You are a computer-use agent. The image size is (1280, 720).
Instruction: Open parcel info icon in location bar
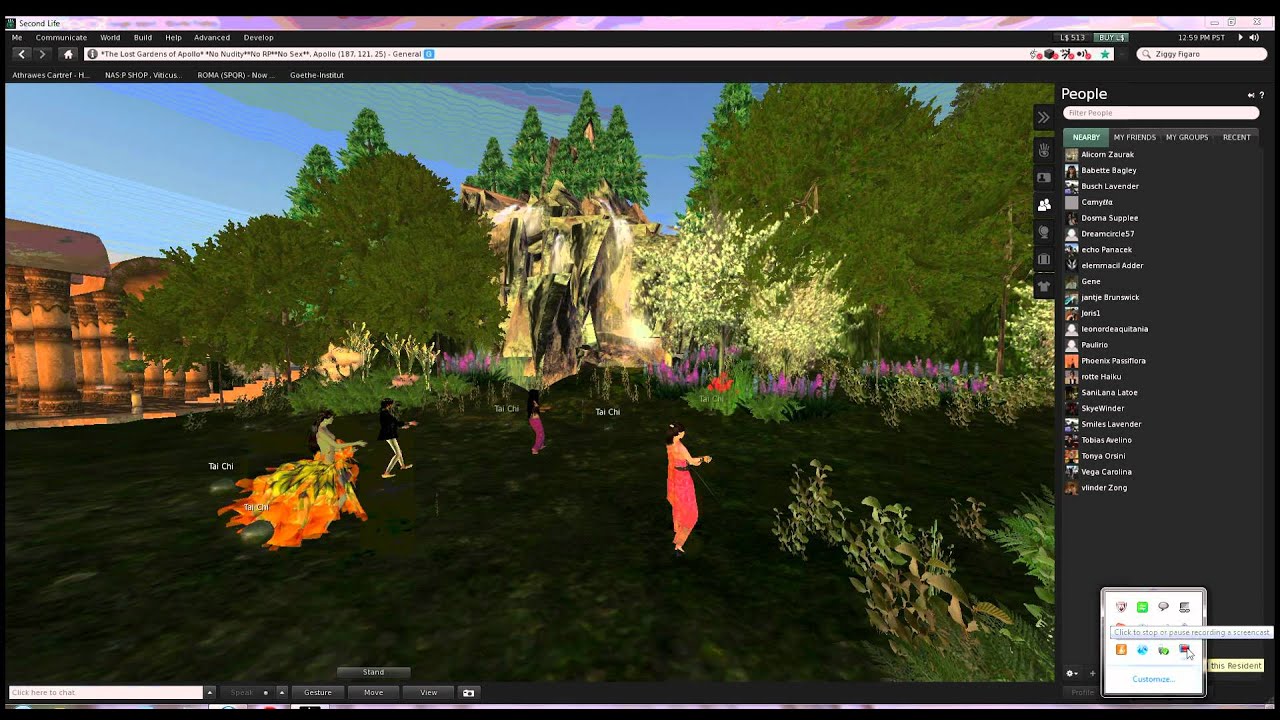point(92,54)
